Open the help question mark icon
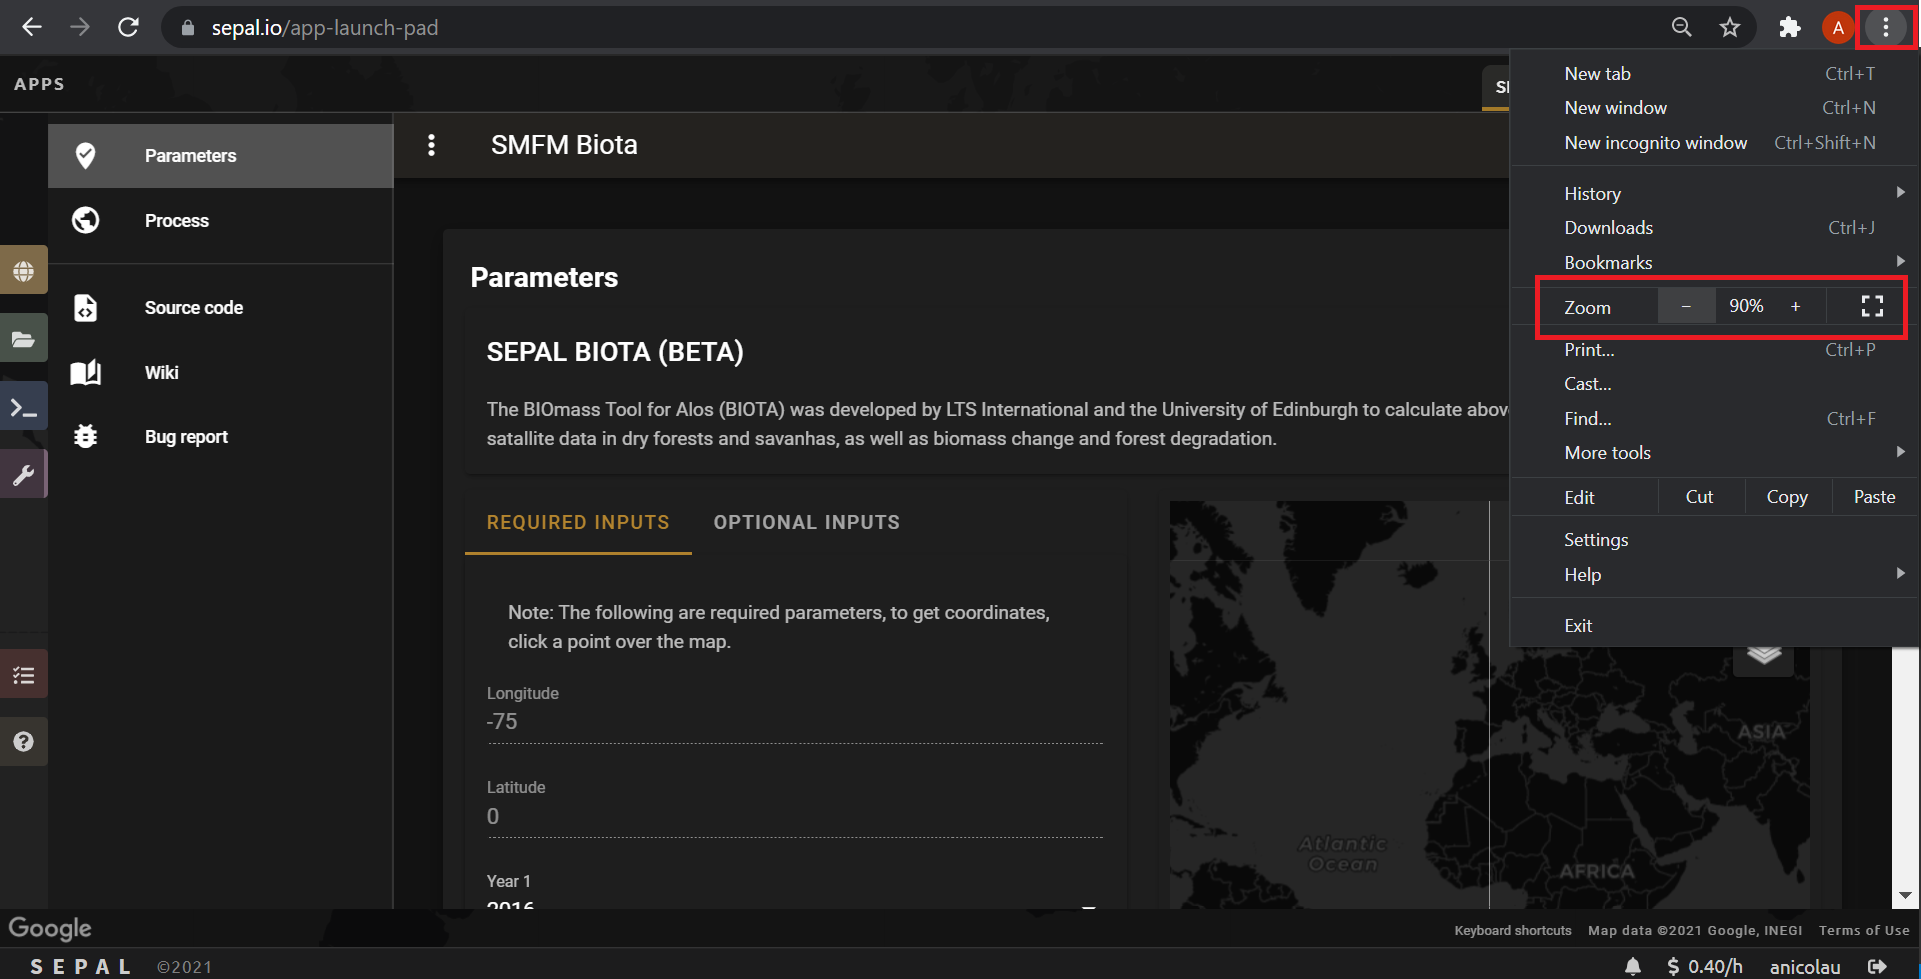Viewport: 1921px width, 979px height. [24, 742]
